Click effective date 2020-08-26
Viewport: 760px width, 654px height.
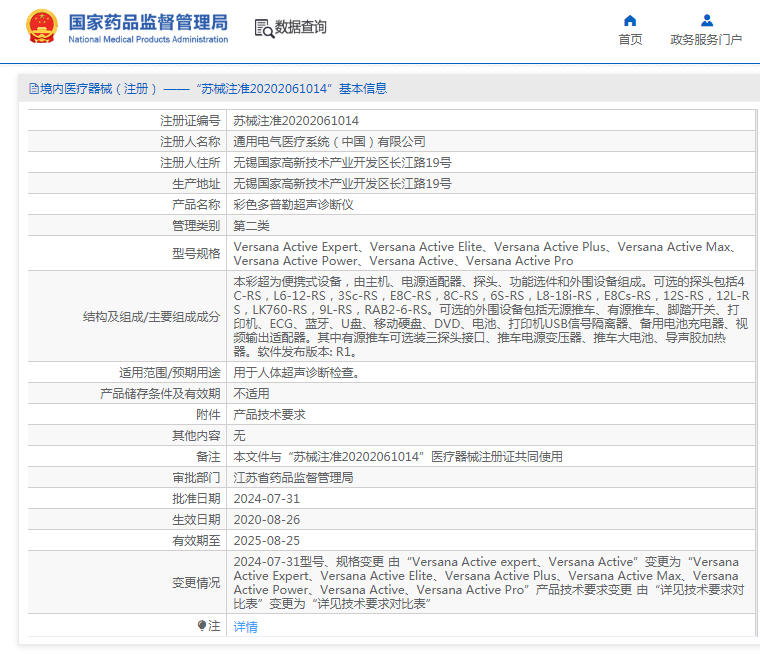(x=267, y=520)
